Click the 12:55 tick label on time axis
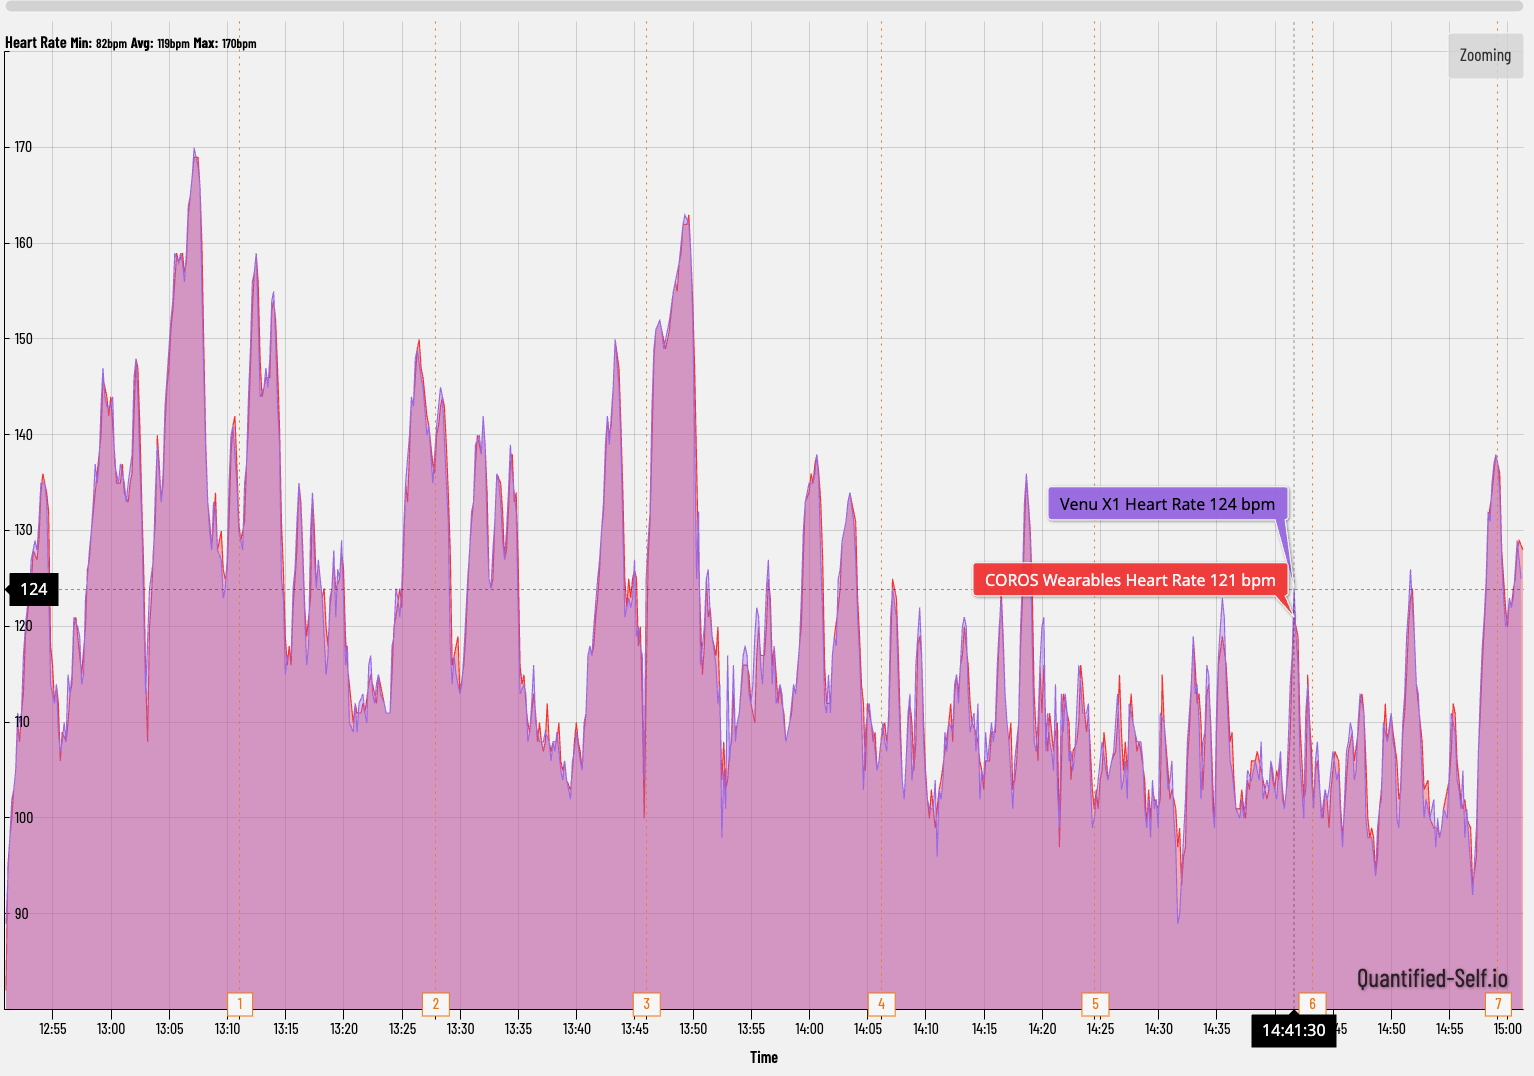The image size is (1534, 1076). pos(55,1027)
